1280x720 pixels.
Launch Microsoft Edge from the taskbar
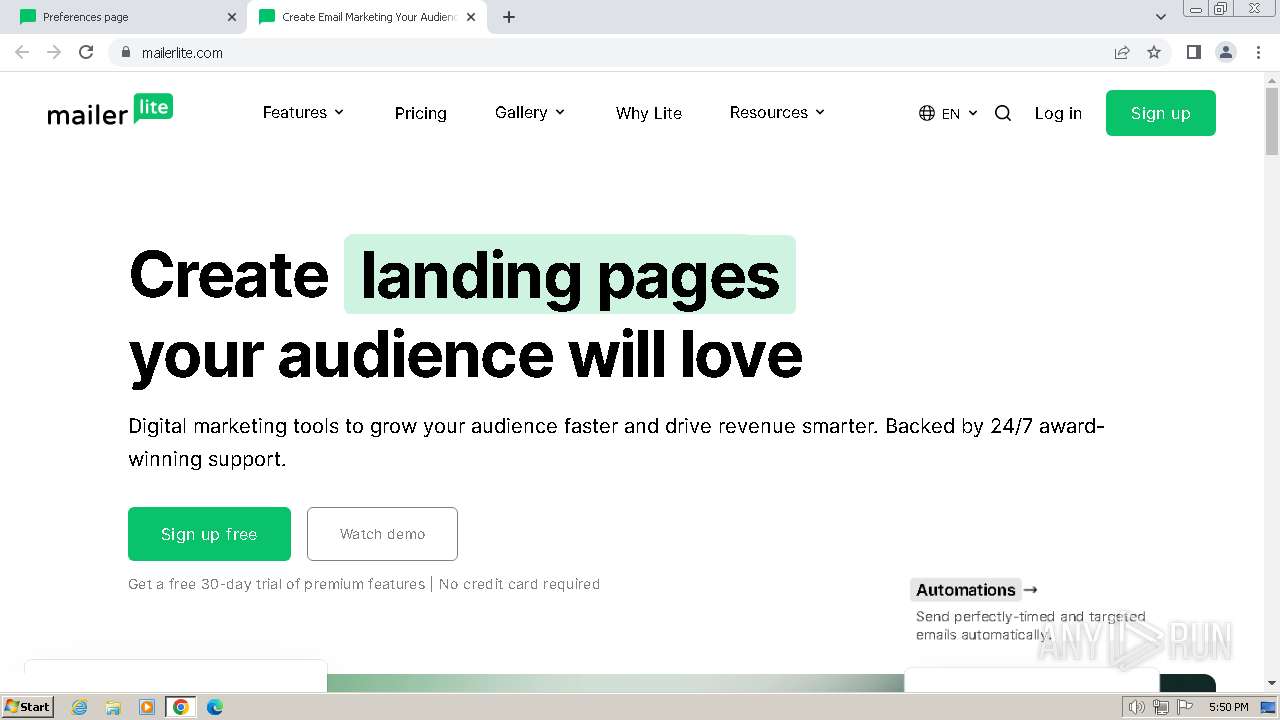tap(215, 707)
